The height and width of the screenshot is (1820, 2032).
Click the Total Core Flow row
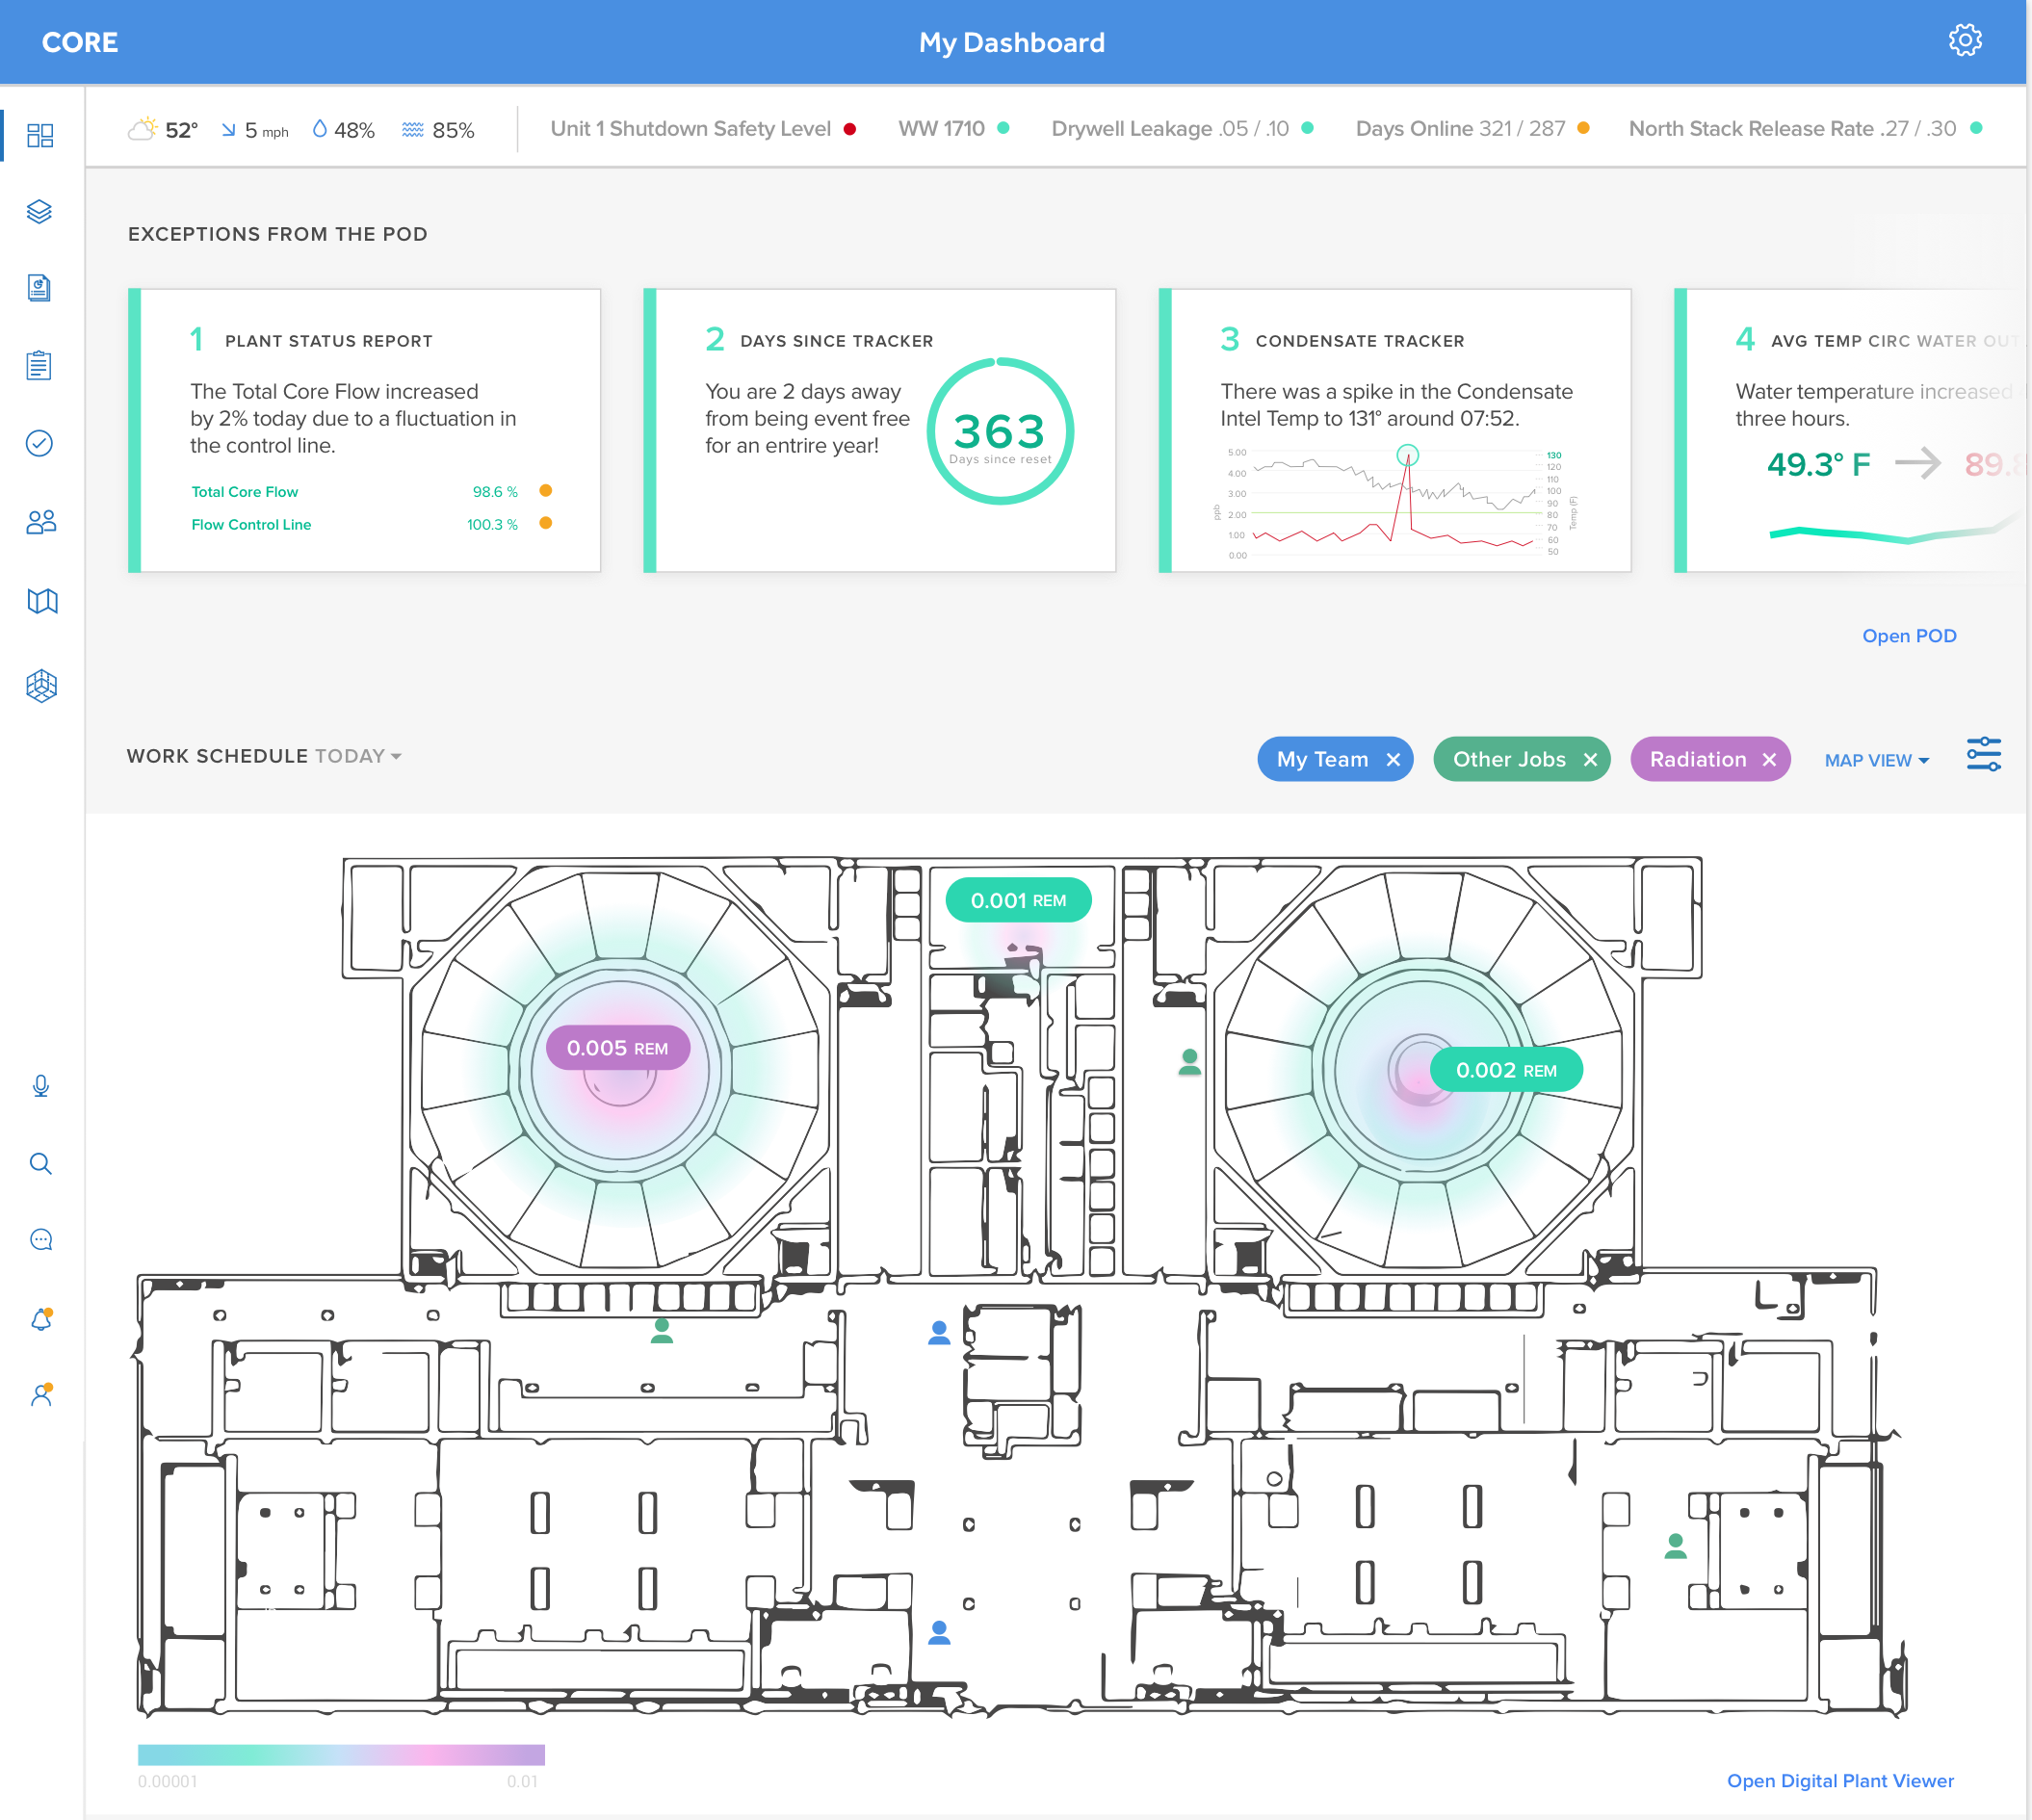tap(371, 491)
